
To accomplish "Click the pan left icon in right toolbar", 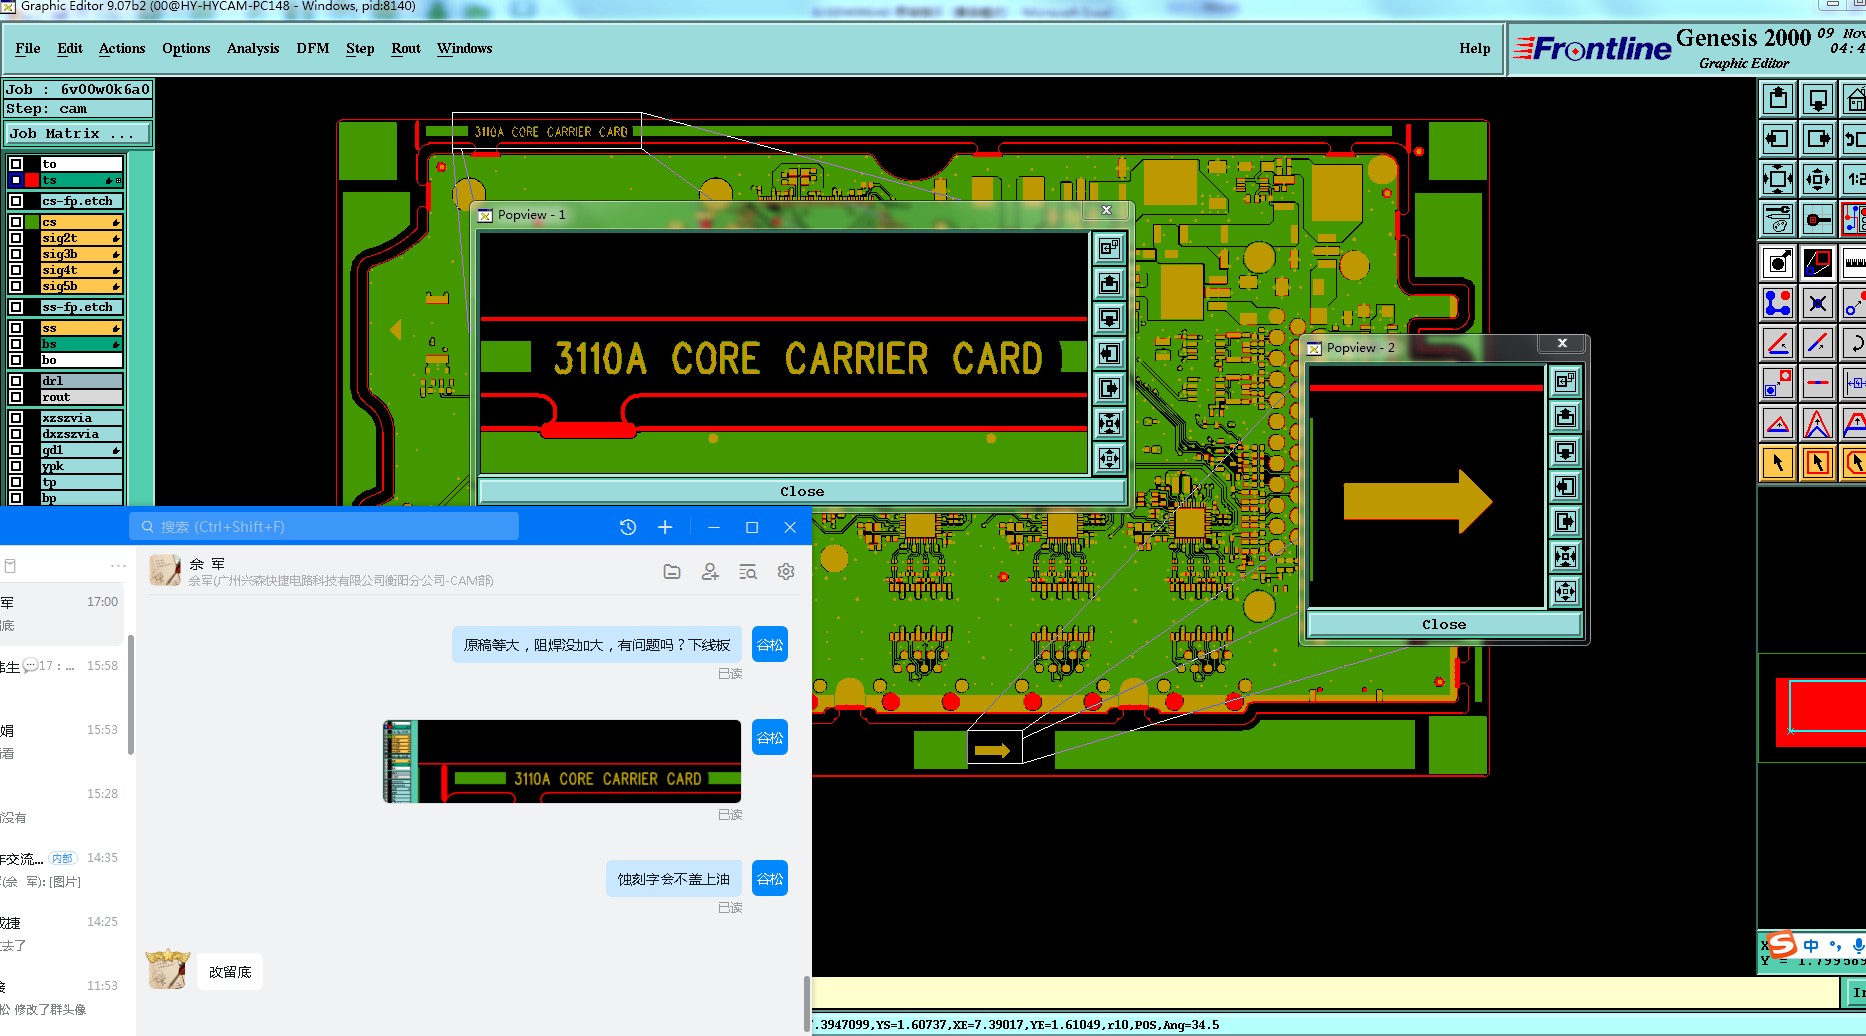I will click(x=1778, y=139).
